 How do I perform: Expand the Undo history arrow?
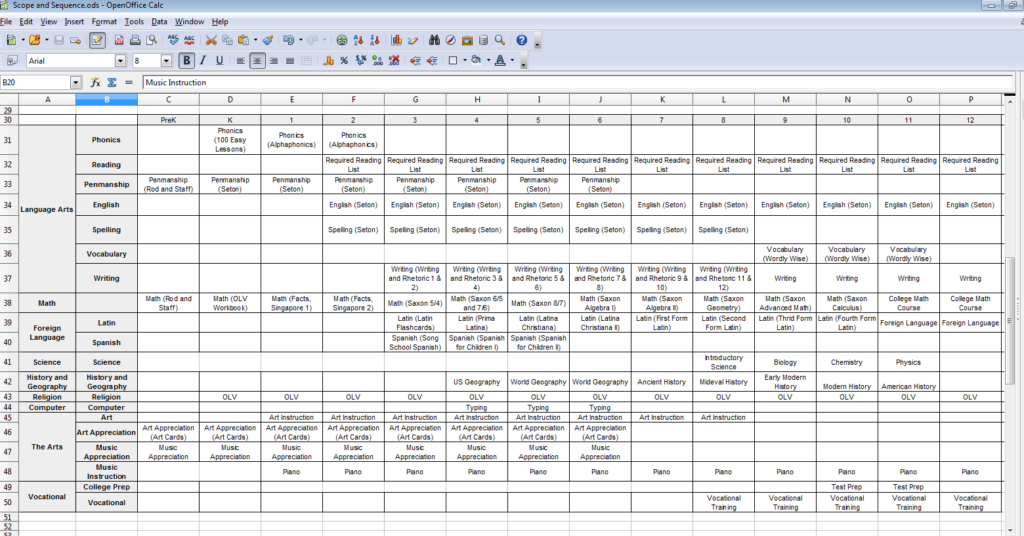(x=300, y=40)
